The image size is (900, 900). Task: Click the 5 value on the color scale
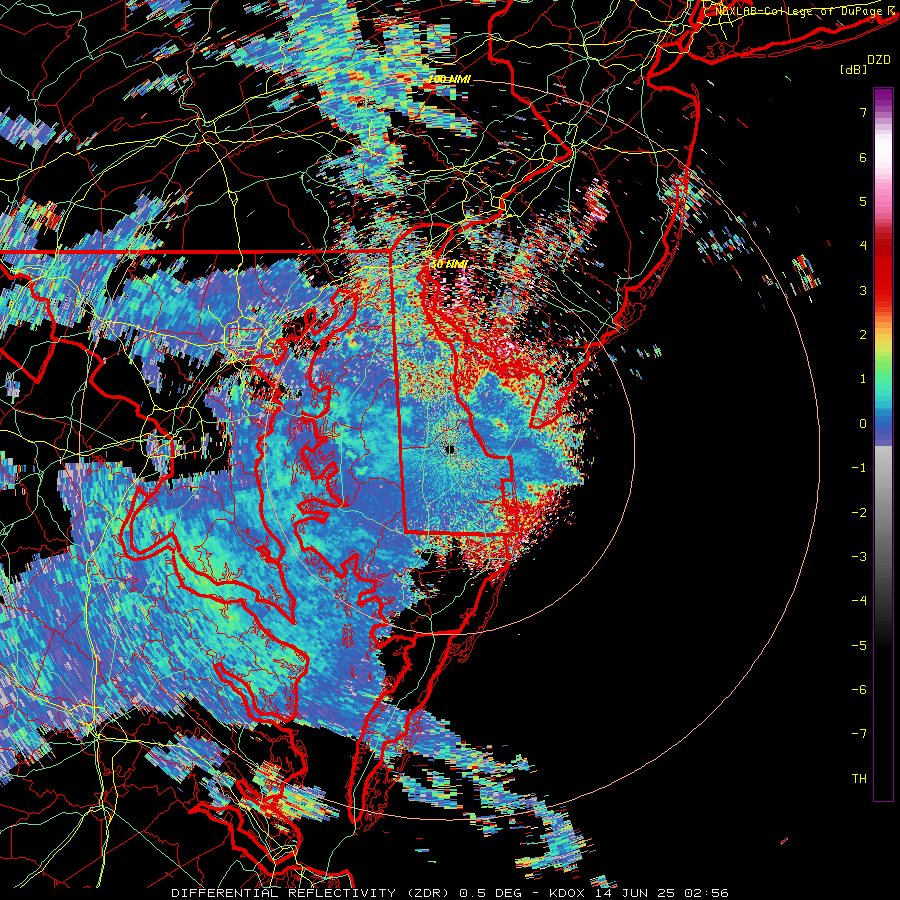tap(863, 201)
